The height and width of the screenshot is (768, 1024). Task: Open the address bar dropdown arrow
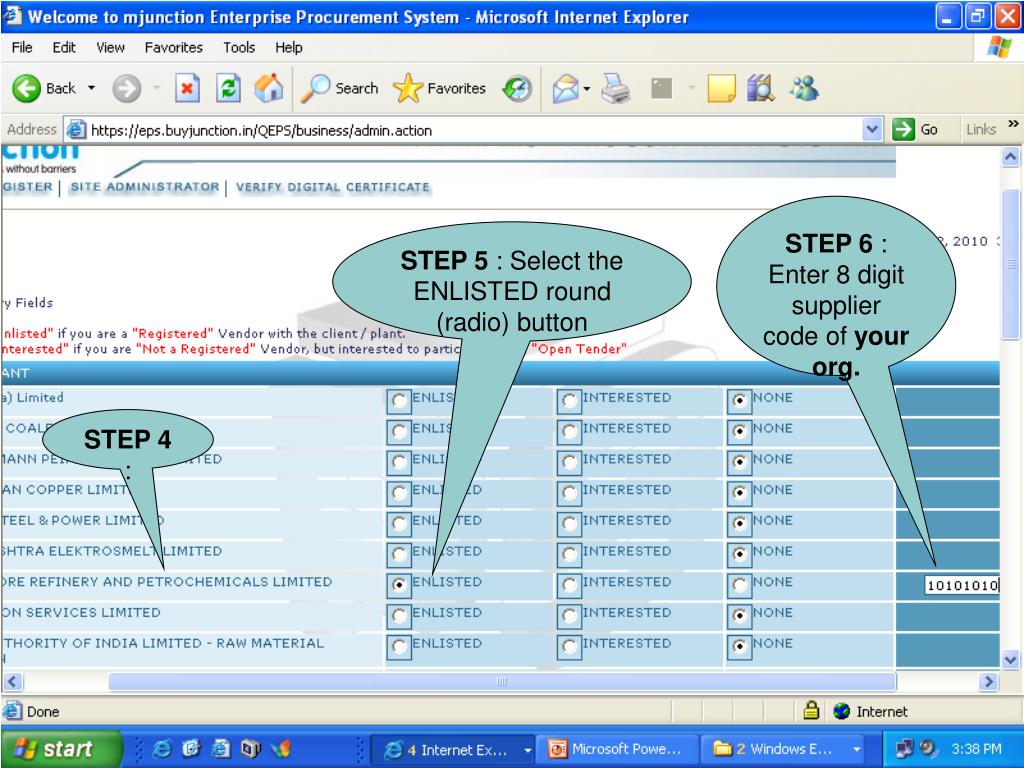click(x=872, y=129)
